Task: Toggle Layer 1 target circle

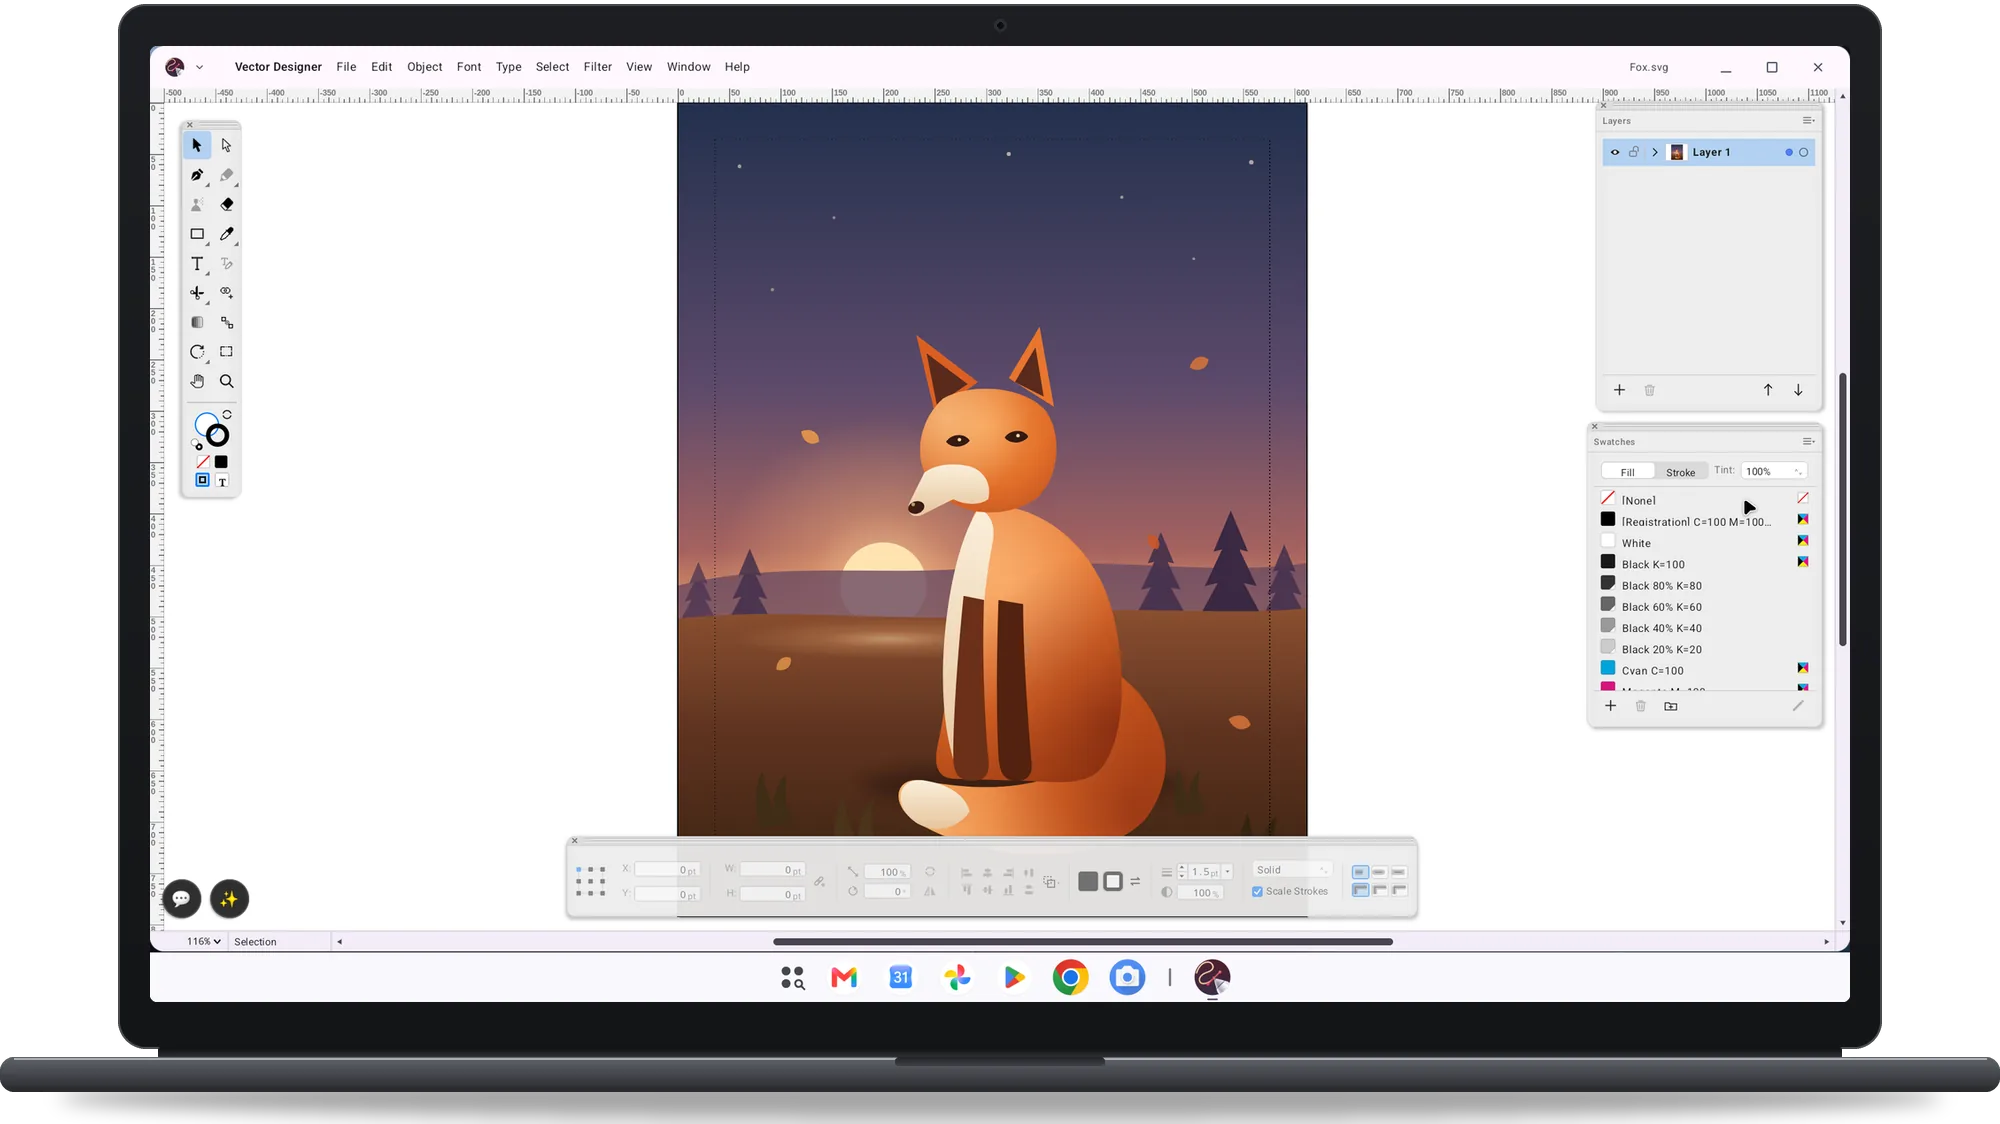Action: (x=1804, y=153)
